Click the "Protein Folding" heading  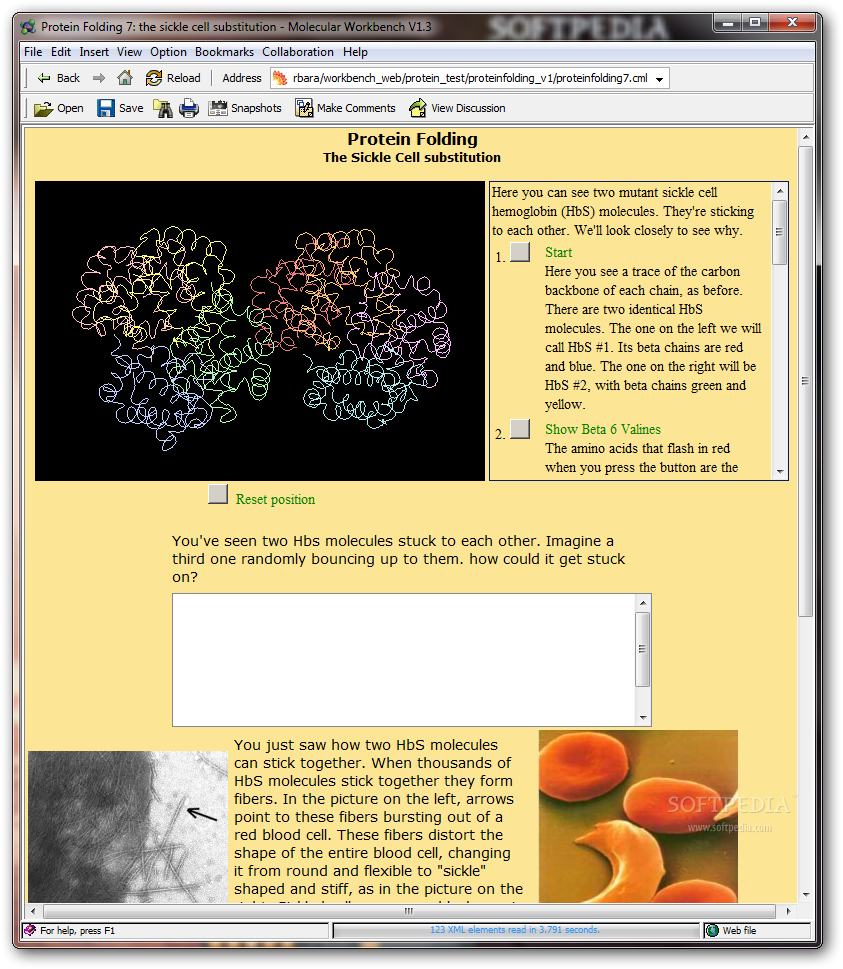412,139
